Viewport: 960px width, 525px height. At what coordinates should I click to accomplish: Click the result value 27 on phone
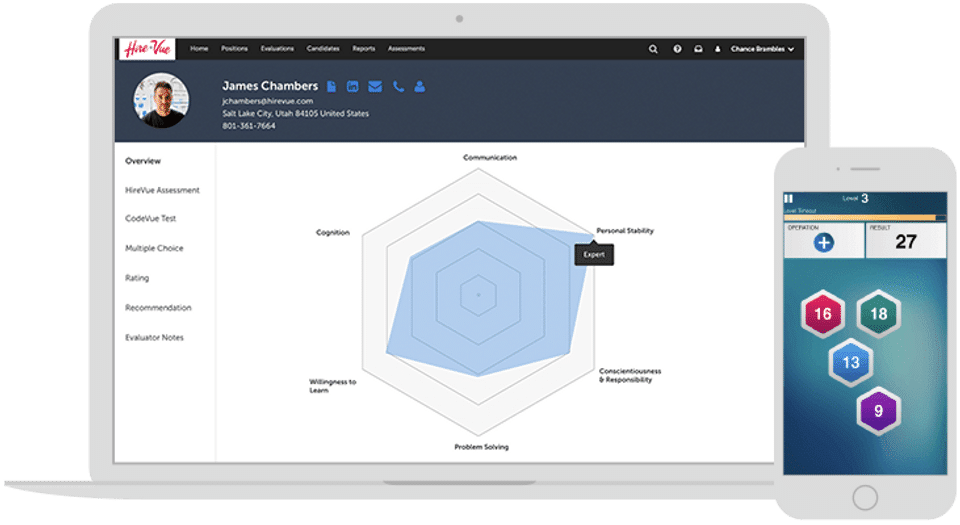(906, 242)
